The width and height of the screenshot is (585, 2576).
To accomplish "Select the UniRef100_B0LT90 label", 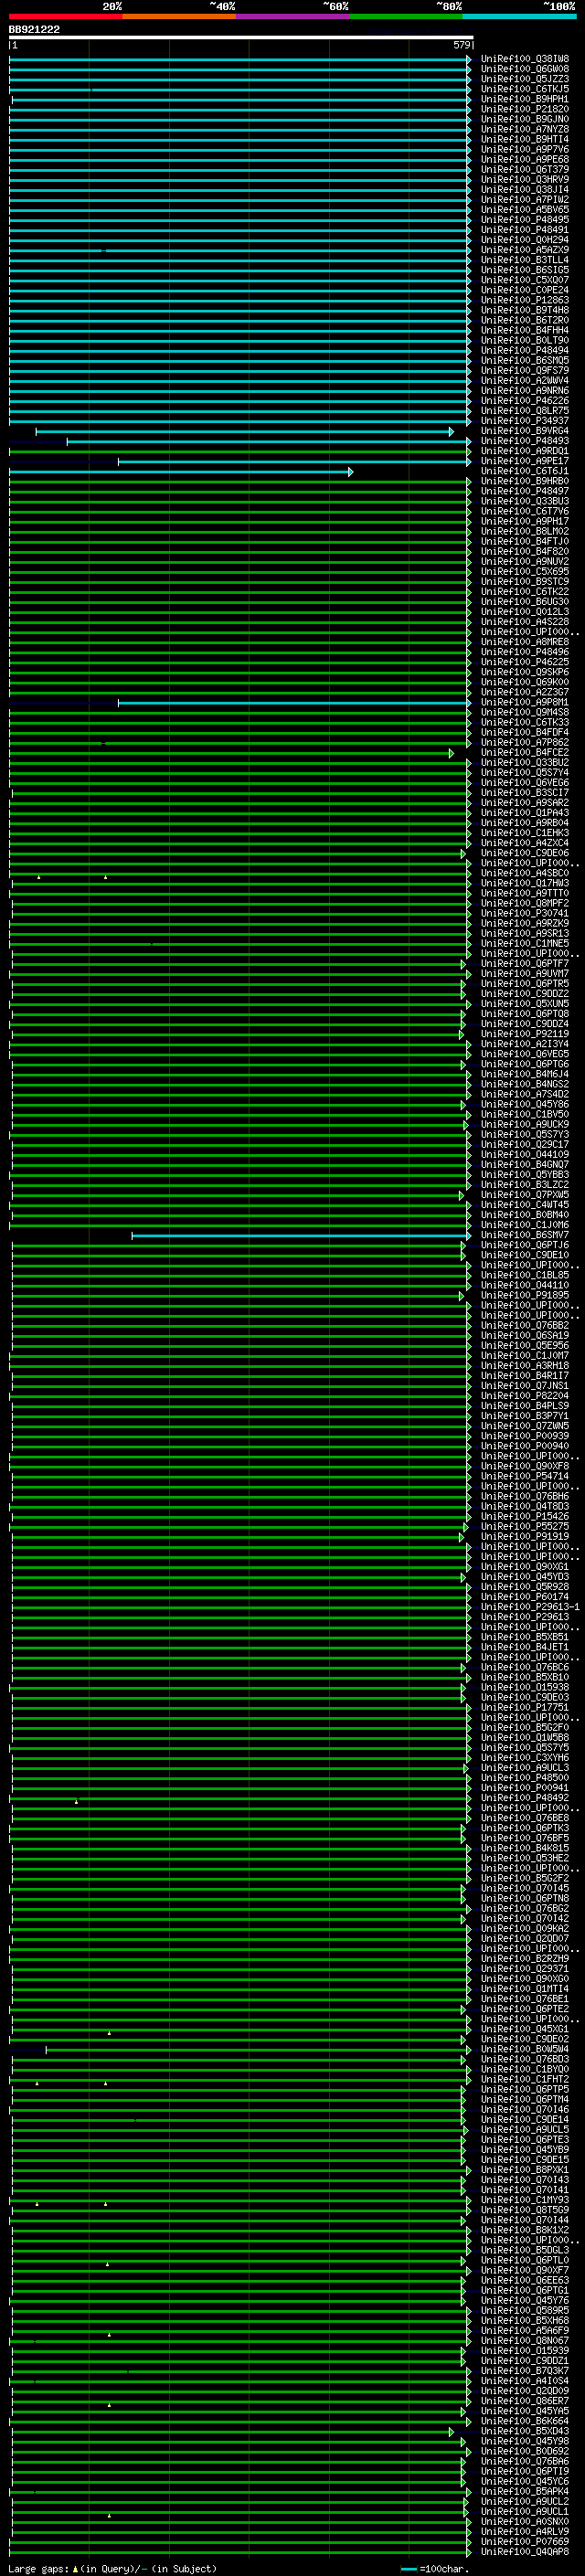I will 525,340.
